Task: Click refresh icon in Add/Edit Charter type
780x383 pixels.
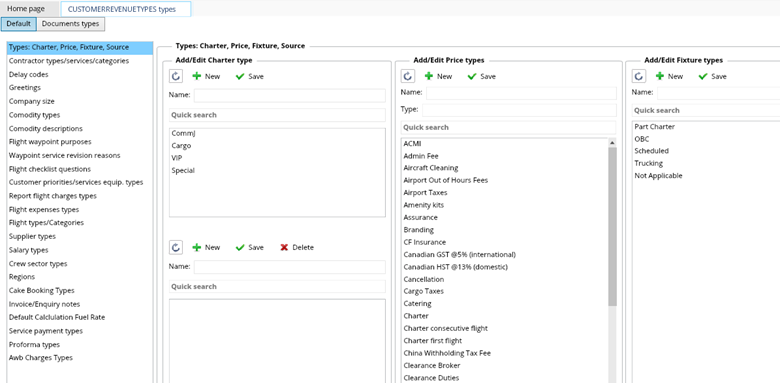Action: click(x=176, y=76)
